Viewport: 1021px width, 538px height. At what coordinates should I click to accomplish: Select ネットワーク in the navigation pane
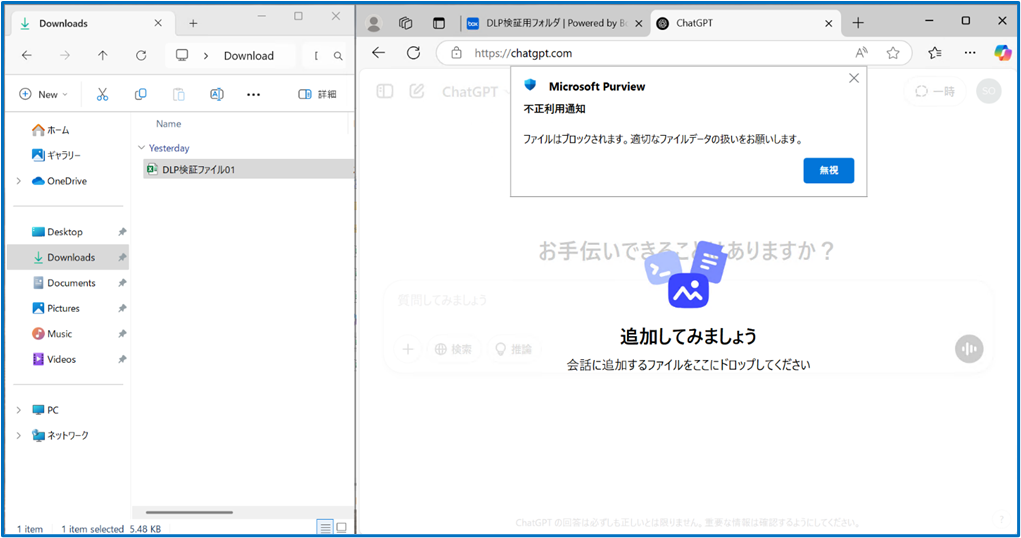60,435
